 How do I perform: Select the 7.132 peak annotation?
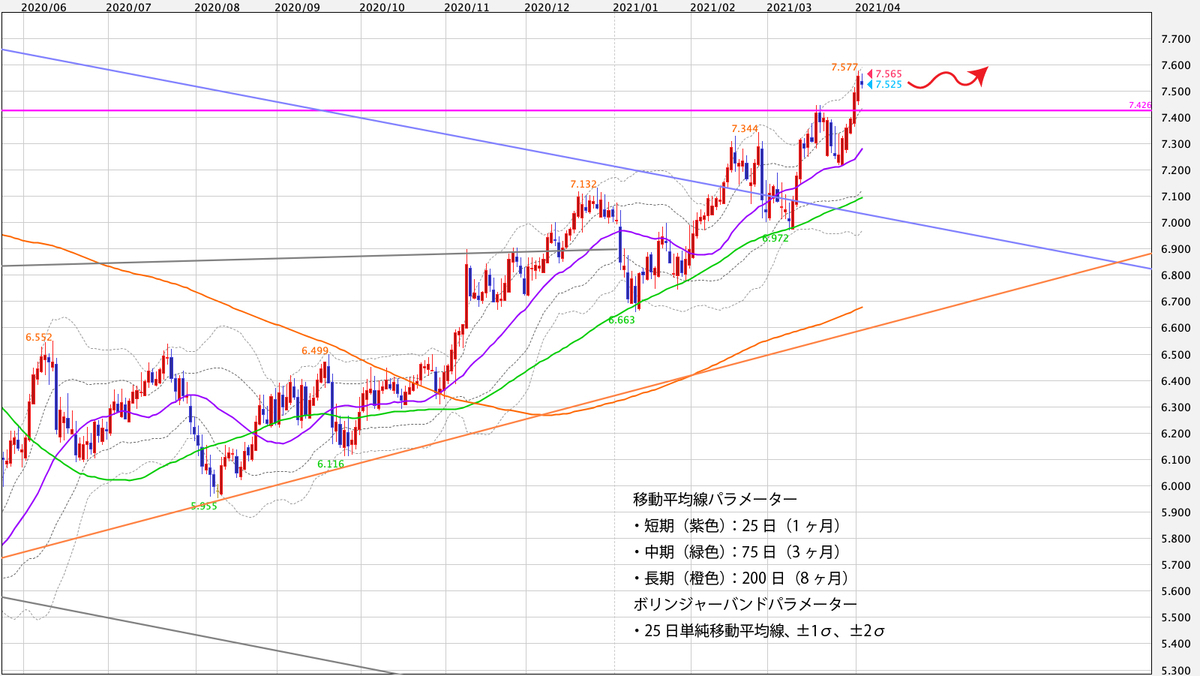[583, 184]
